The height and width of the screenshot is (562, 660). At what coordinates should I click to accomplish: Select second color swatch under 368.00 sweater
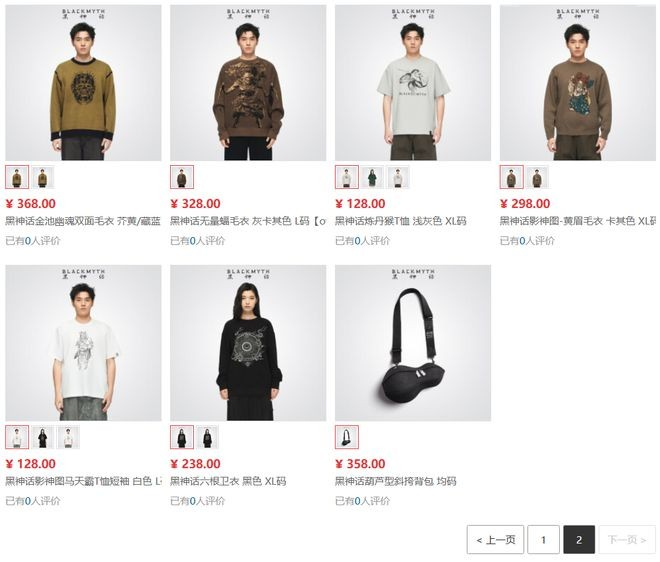click(x=43, y=177)
